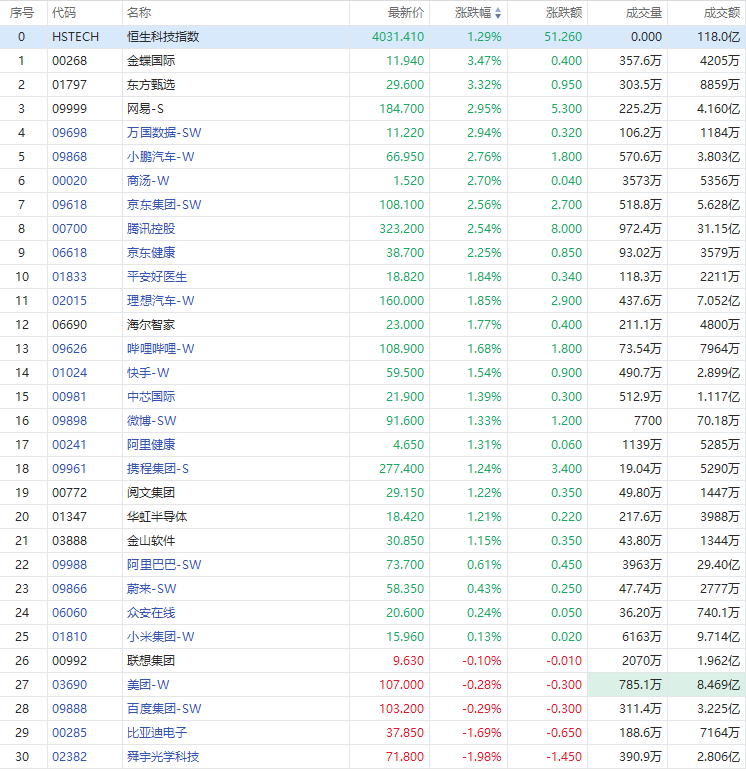Sort by the 成交量 column header
Screen dimensions: 746x771
click(644, 13)
